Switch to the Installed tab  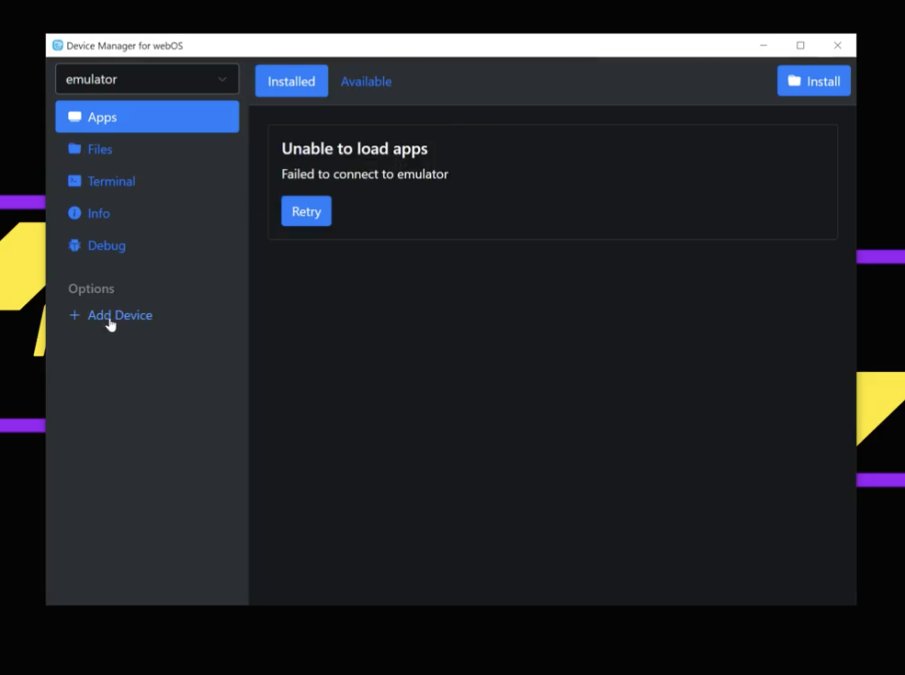tap(291, 81)
